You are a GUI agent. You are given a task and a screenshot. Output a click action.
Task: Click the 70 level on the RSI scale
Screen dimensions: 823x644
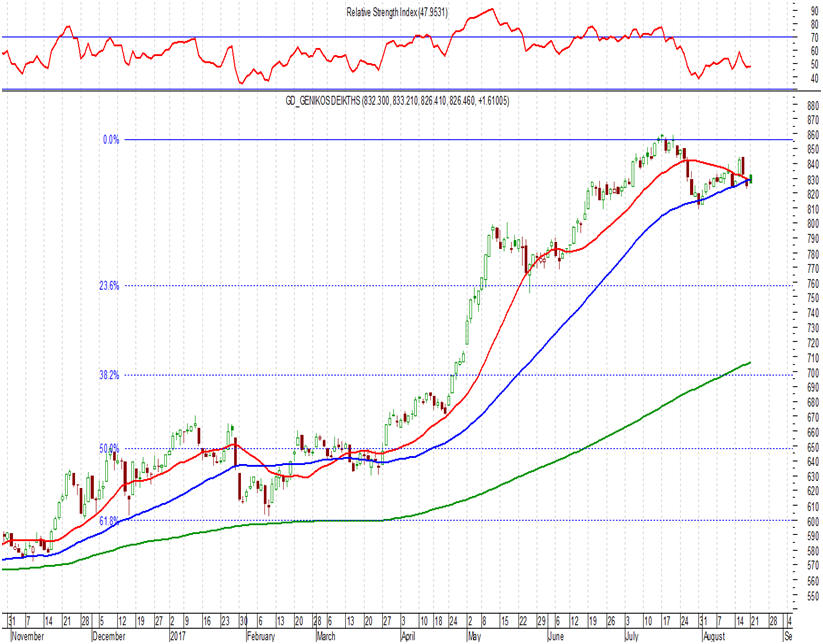coord(815,38)
